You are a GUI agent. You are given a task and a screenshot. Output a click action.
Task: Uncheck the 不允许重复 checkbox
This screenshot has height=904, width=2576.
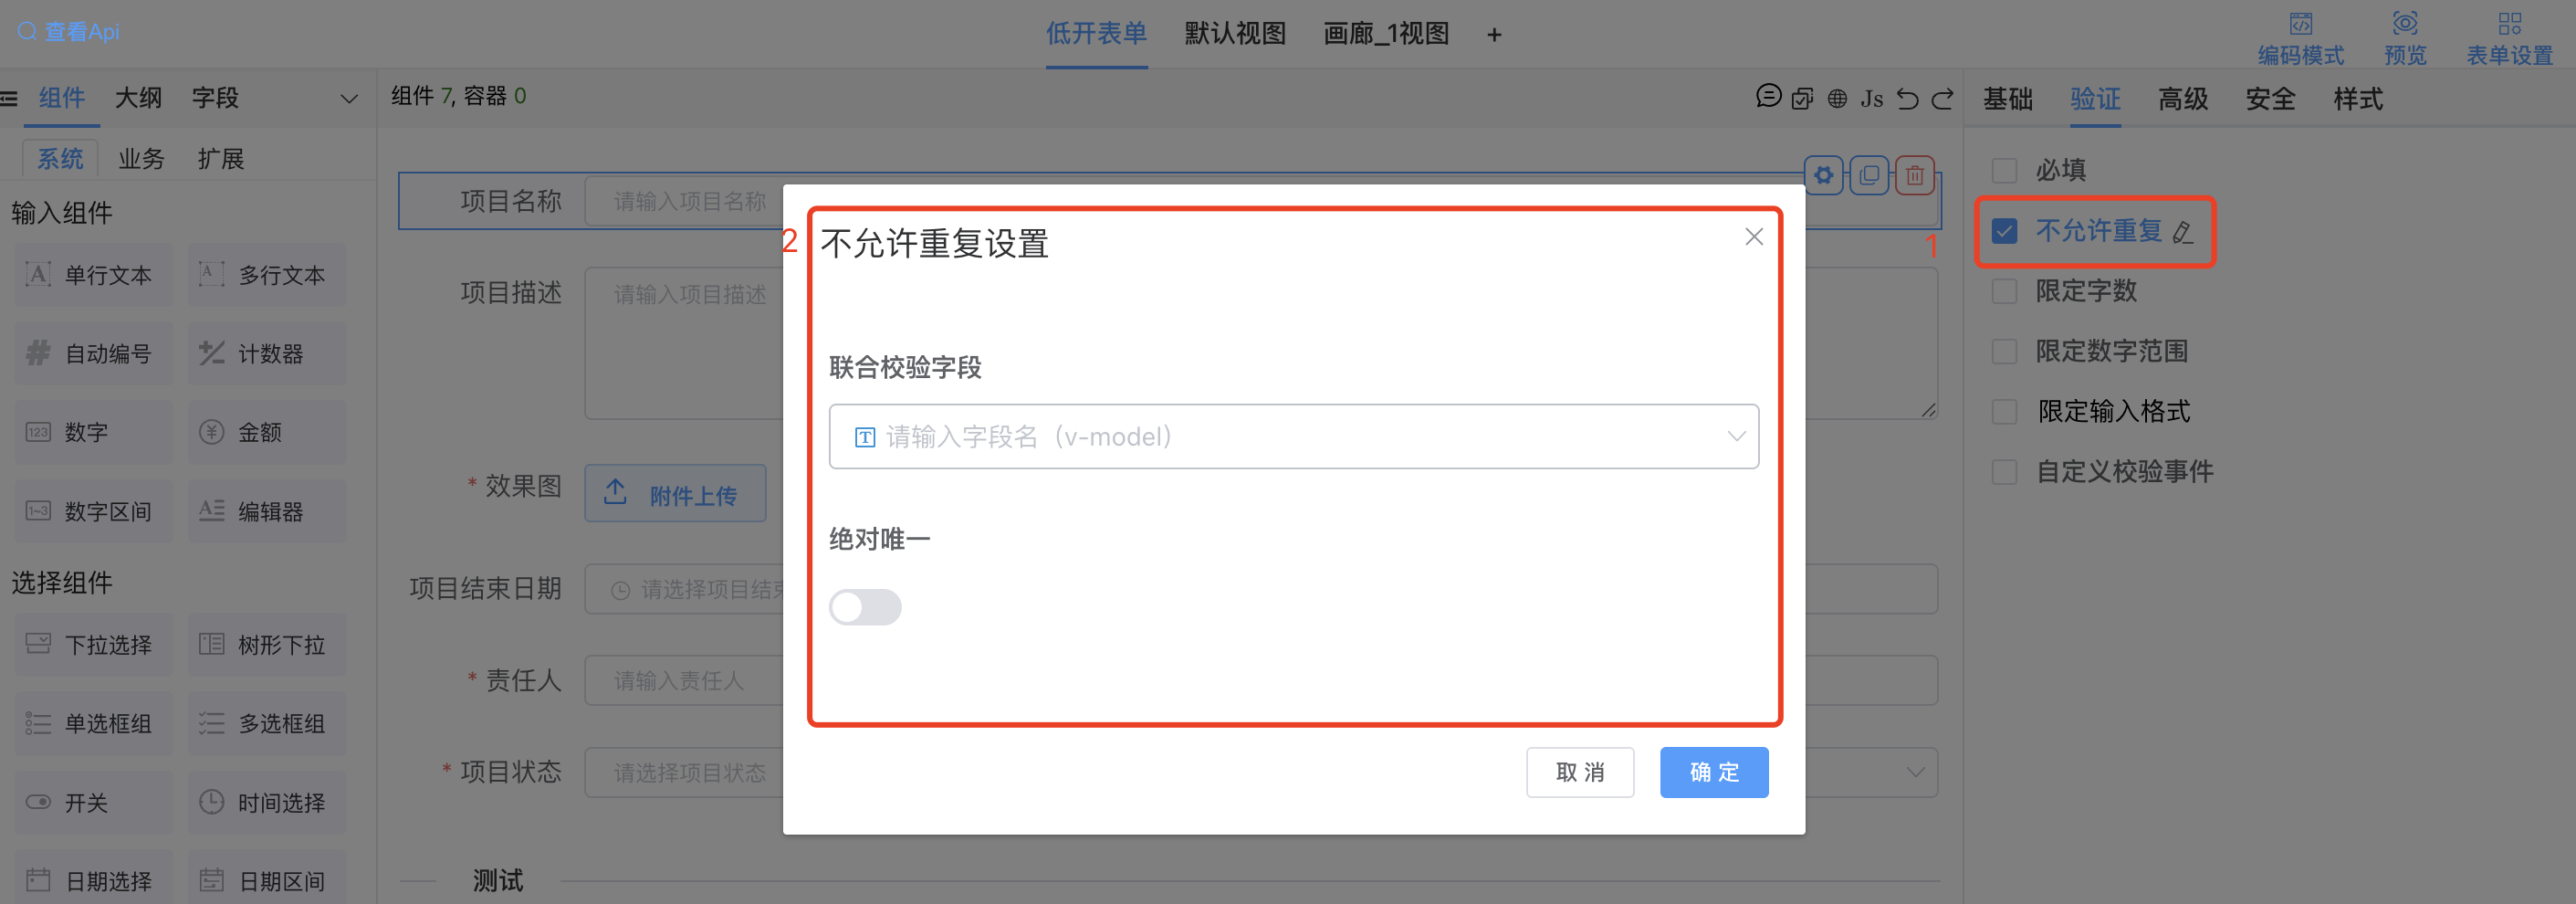[2004, 231]
